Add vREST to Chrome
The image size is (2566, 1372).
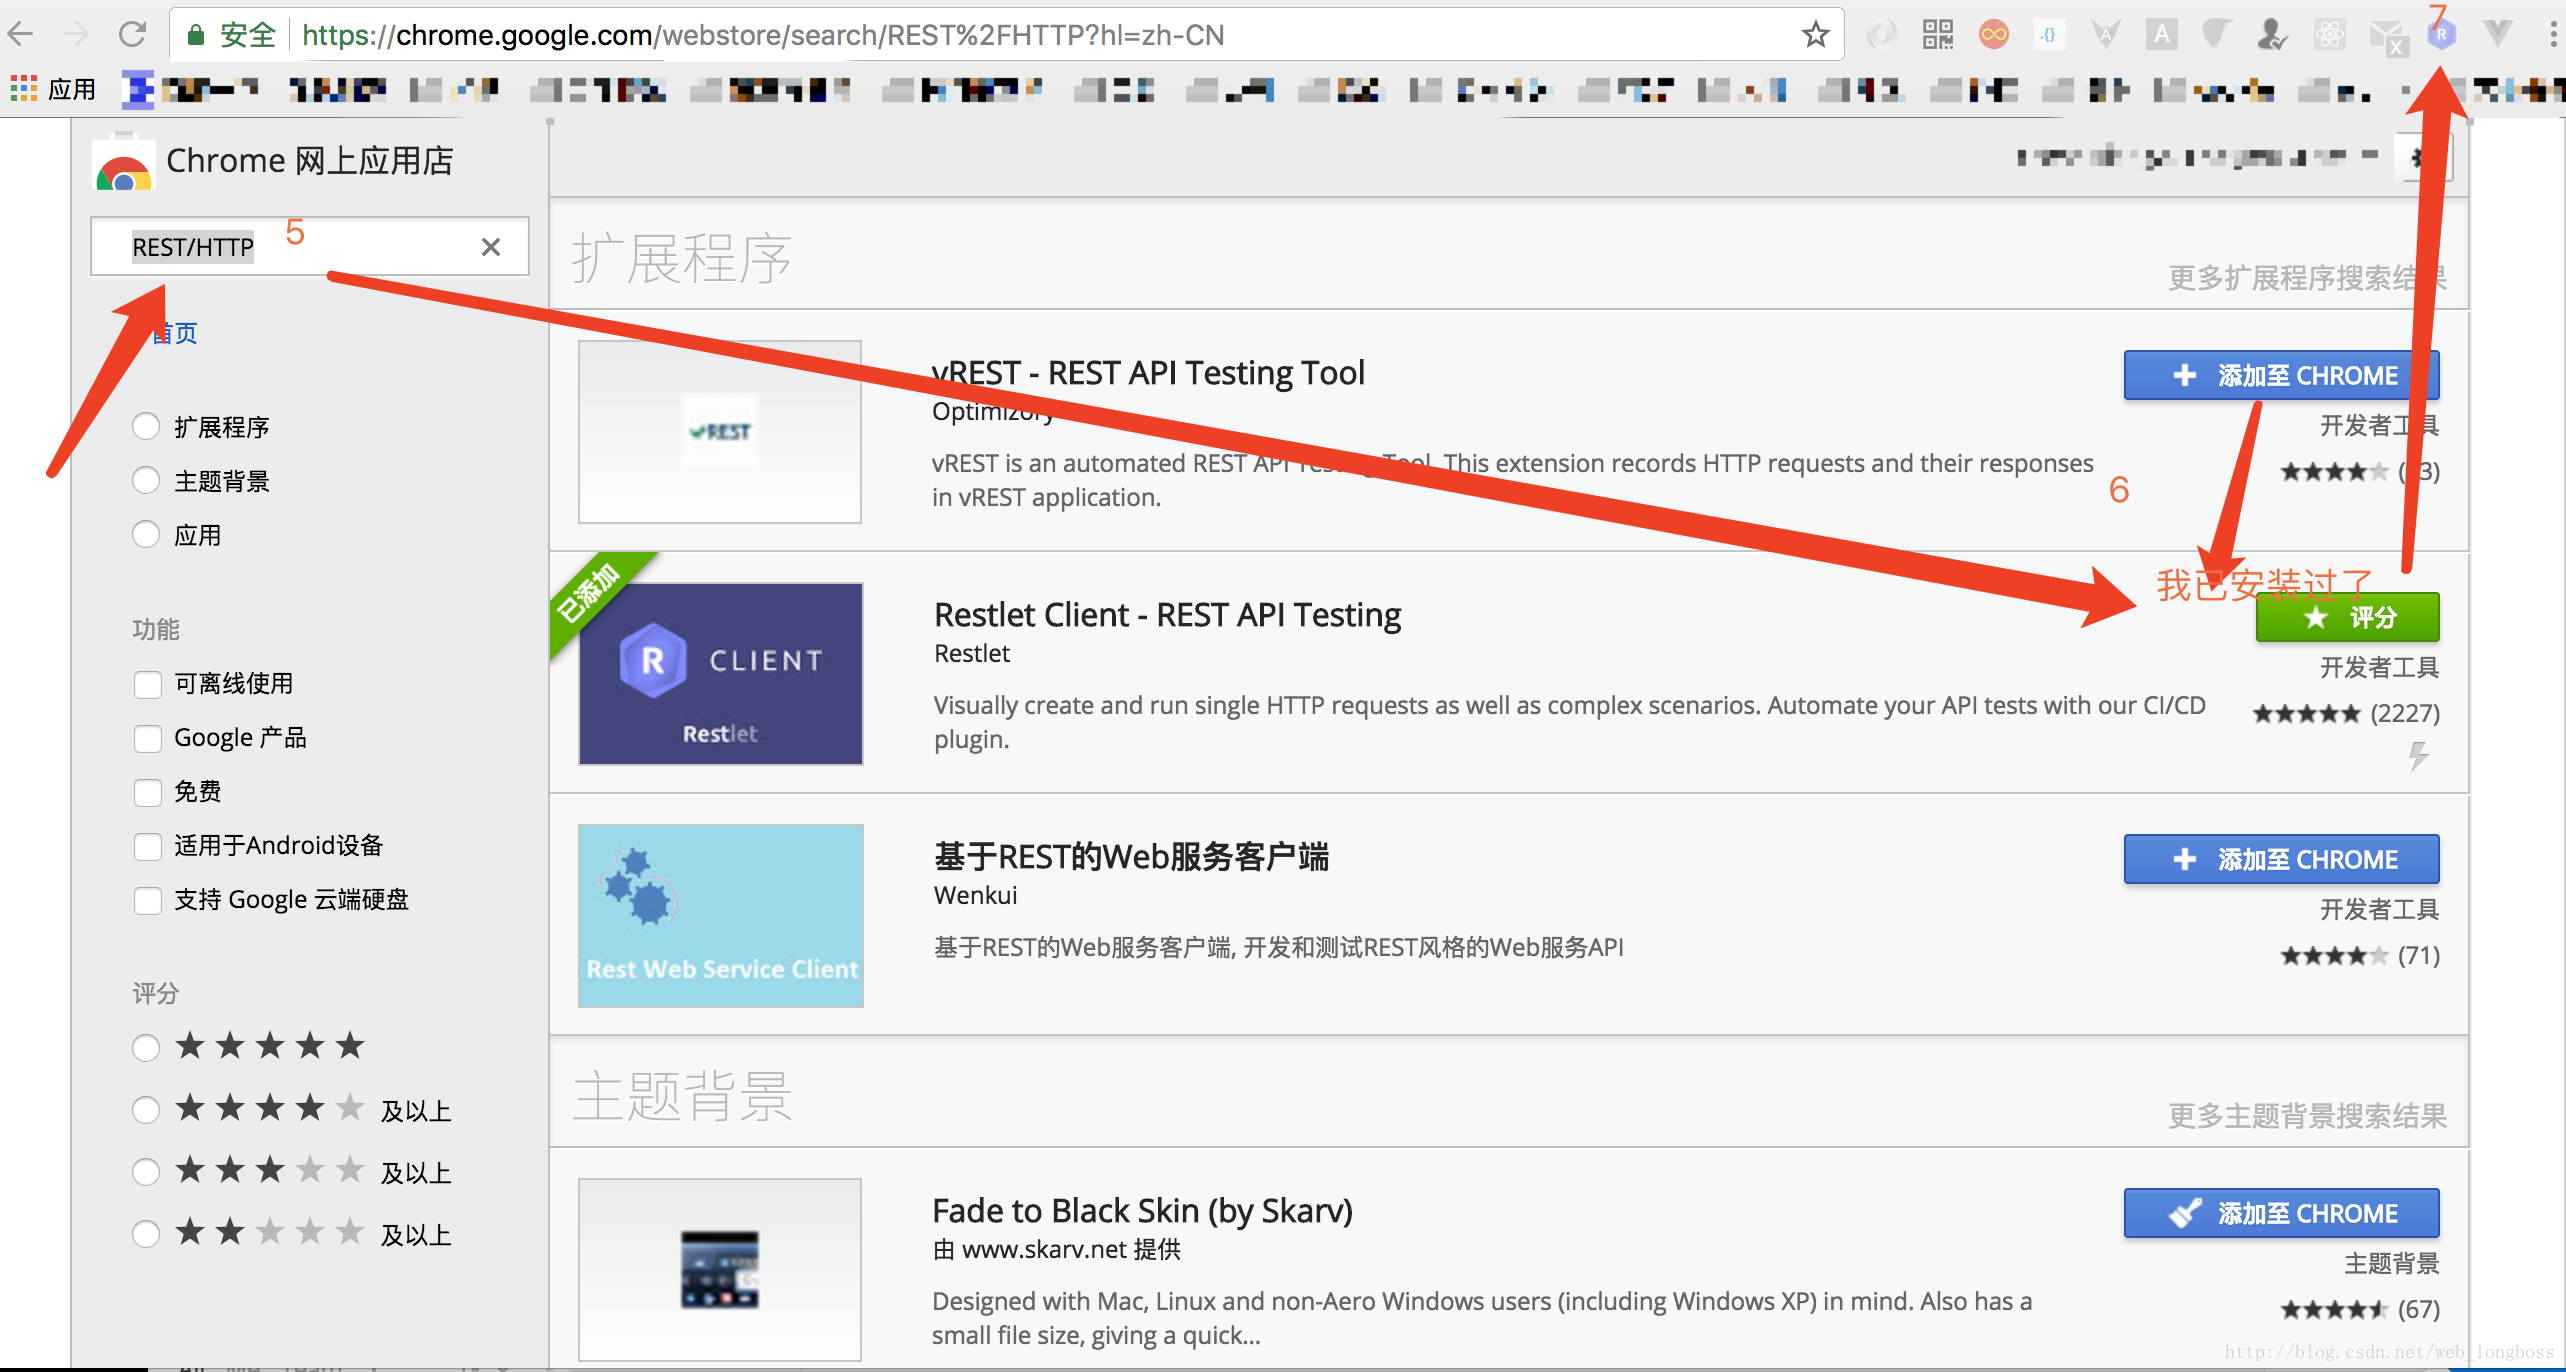click(2281, 375)
